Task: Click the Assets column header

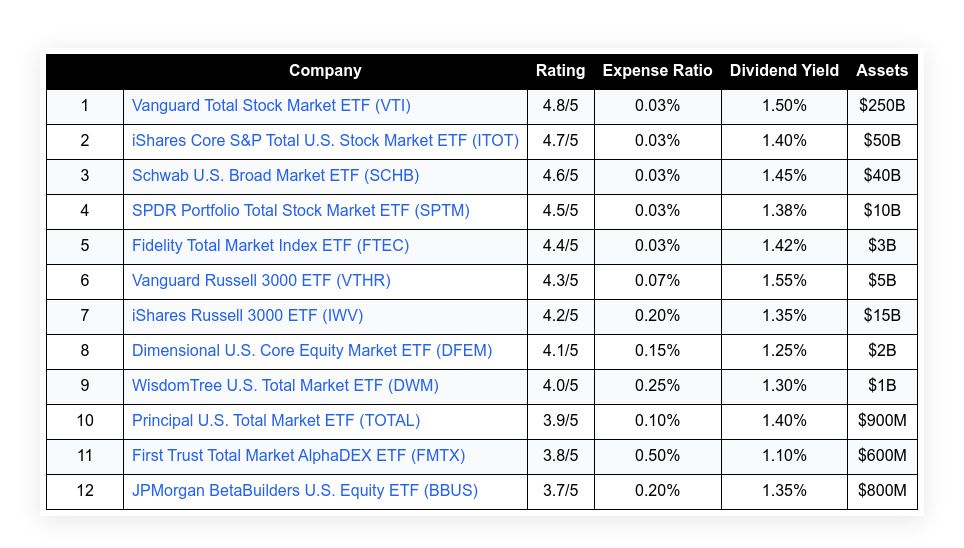Action: [882, 70]
